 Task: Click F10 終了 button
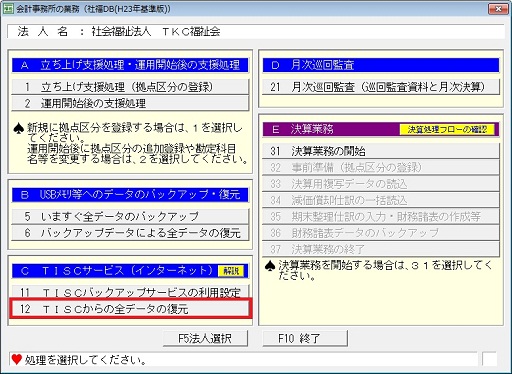pyautogui.click(x=305, y=339)
